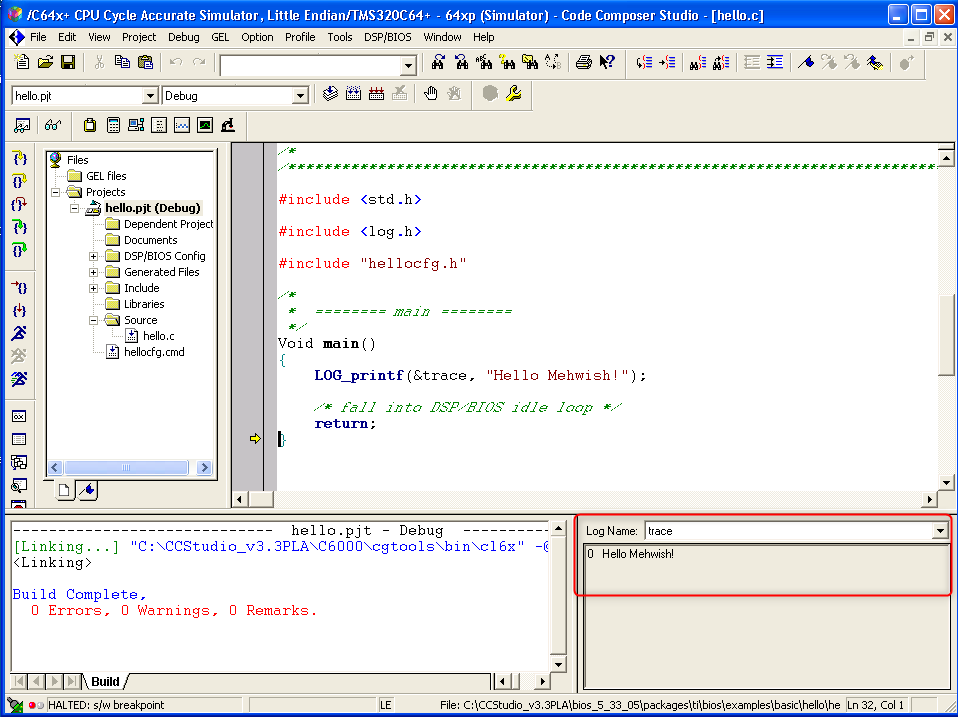Select the Libraries folder in project tree
958x717 pixels.
coord(144,304)
